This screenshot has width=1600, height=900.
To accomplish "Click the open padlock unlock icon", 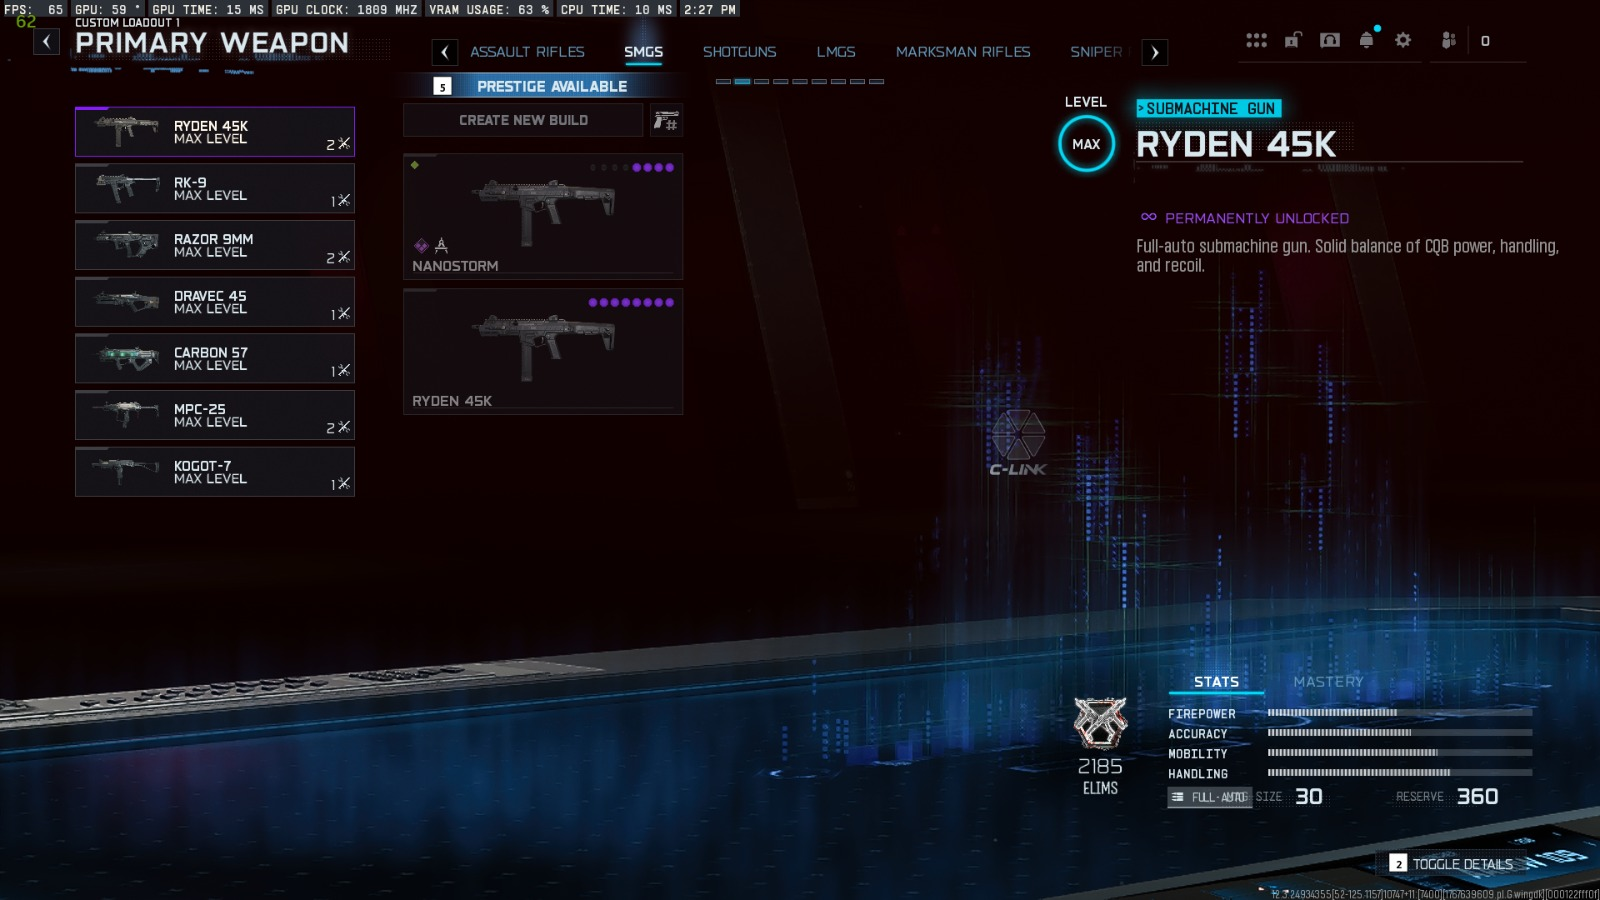I will pyautogui.click(x=1292, y=40).
